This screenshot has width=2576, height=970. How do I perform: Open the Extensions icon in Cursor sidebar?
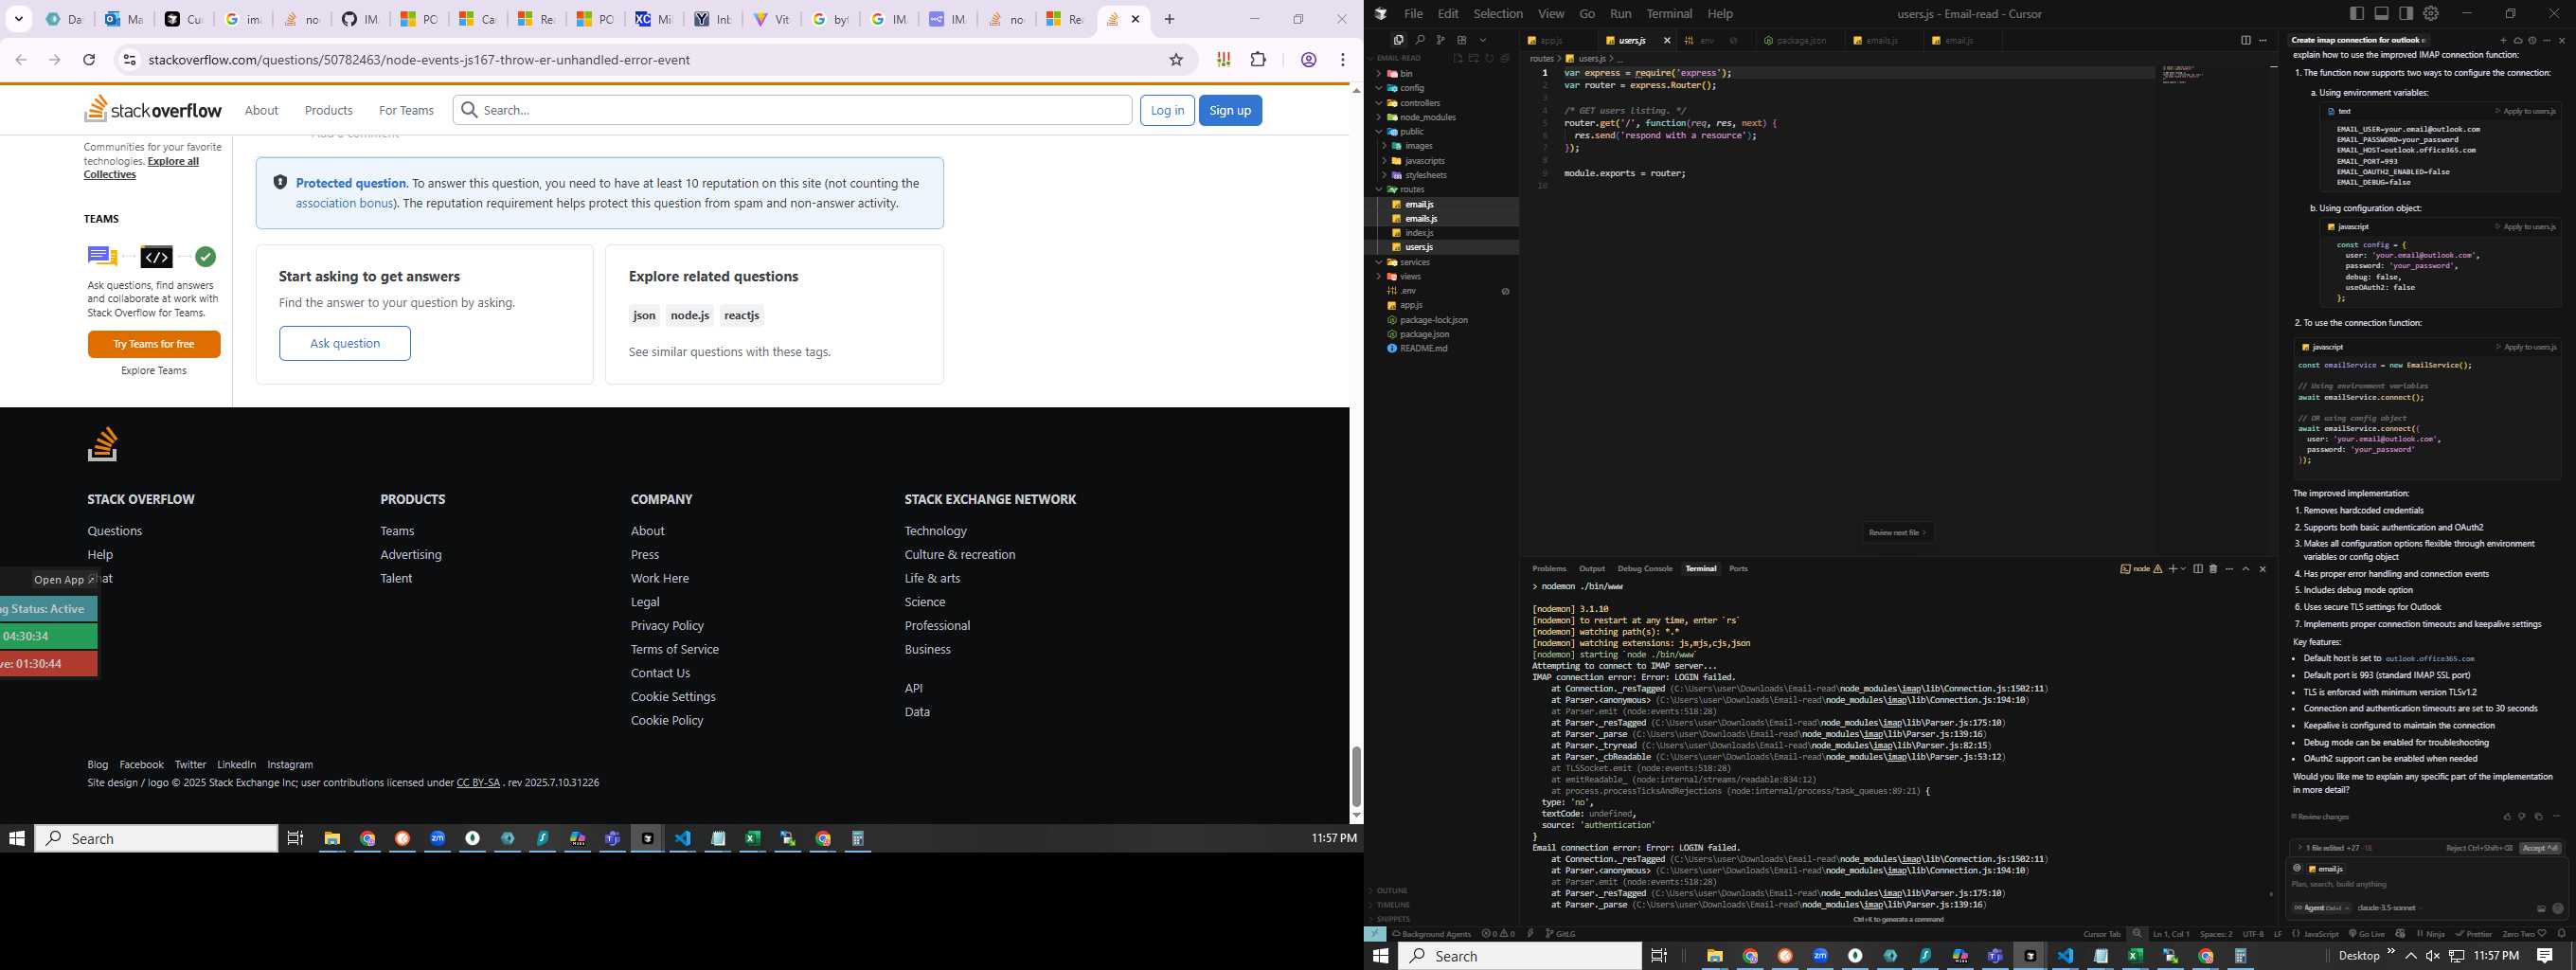[x=1461, y=40]
